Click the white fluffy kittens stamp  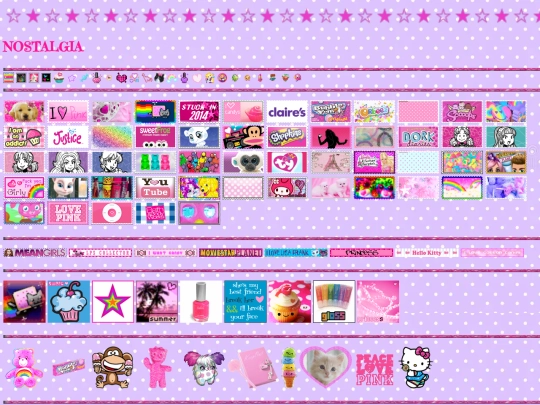tap(331, 188)
